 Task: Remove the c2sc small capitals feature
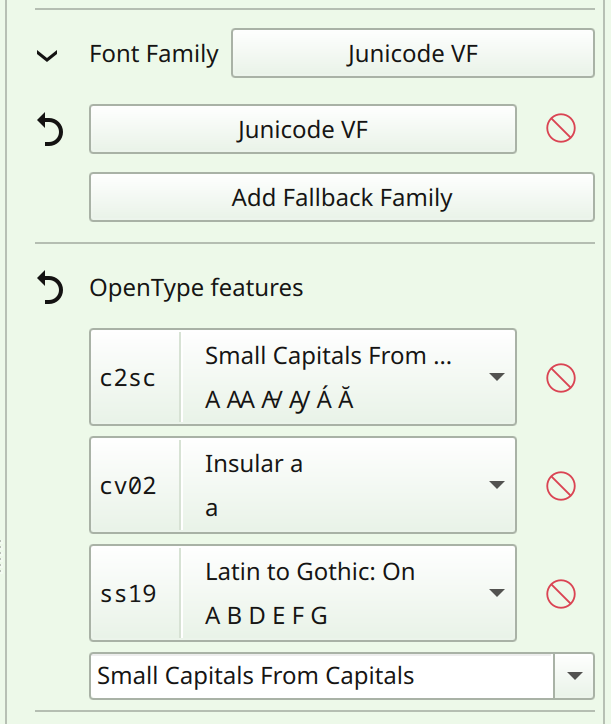[x=561, y=378]
